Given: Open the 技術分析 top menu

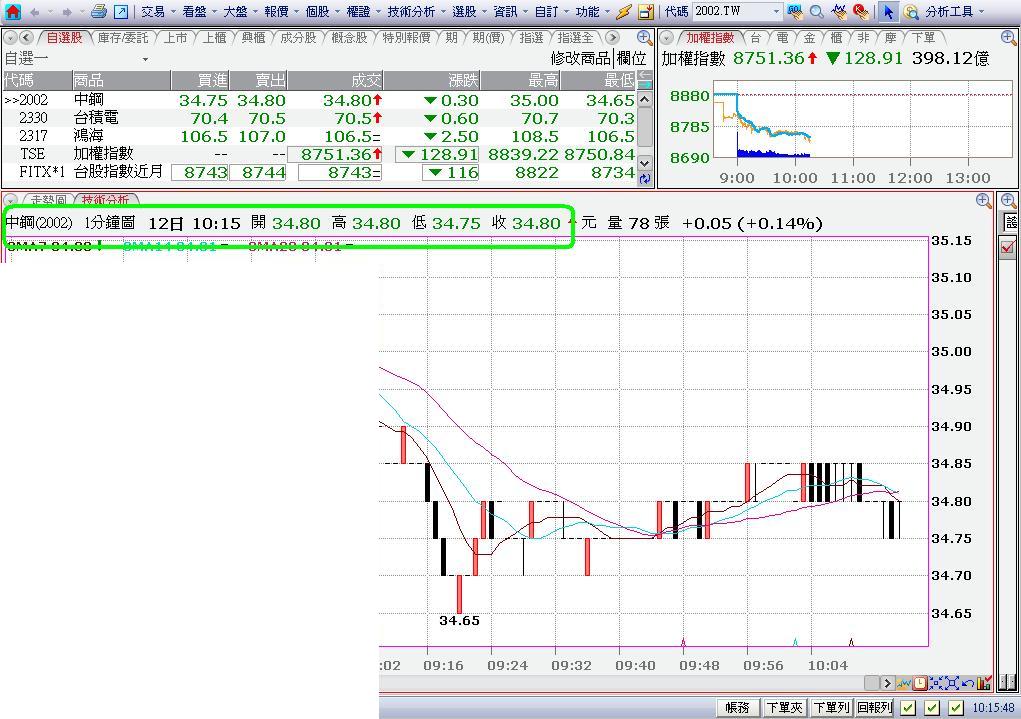Looking at the screenshot, I should click(x=416, y=12).
